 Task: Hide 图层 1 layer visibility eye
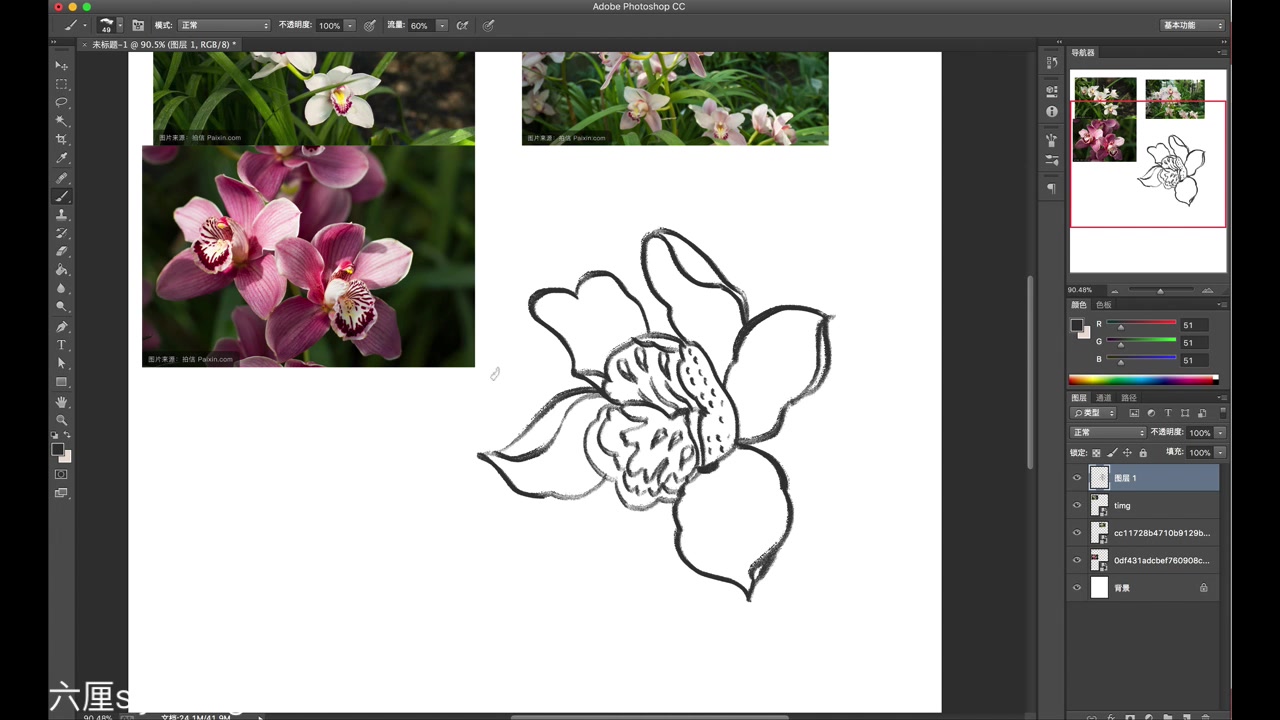pyautogui.click(x=1077, y=478)
